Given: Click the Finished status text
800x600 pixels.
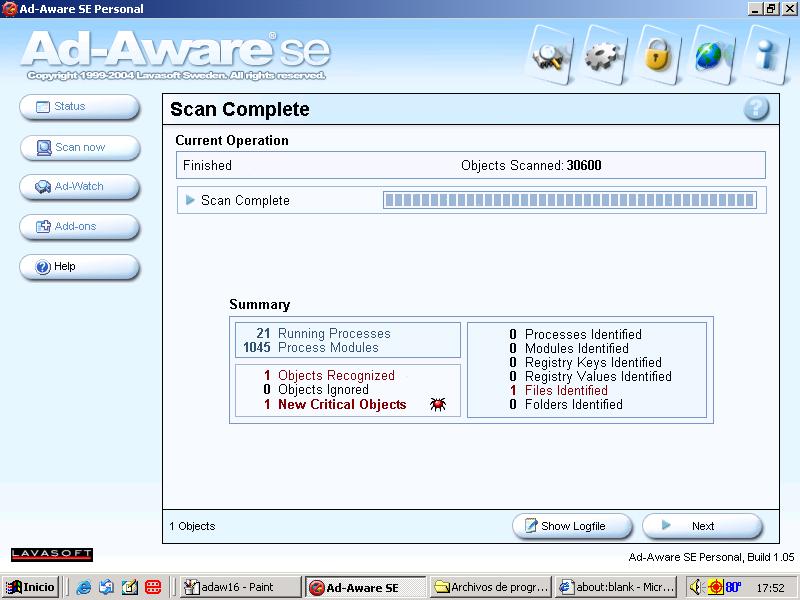Looking at the screenshot, I should pyautogui.click(x=207, y=165).
